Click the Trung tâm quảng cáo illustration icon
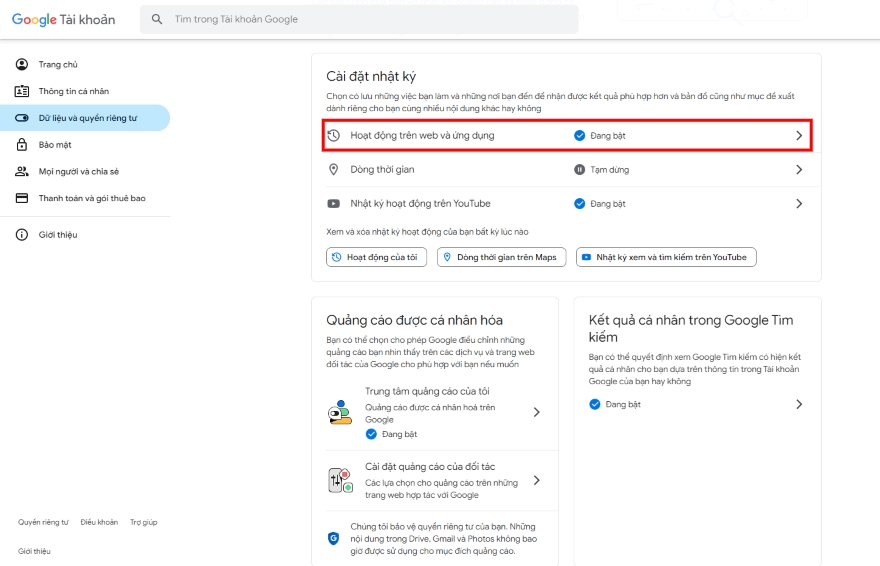Viewport: 880px width, 566px height. (x=340, y=411)
